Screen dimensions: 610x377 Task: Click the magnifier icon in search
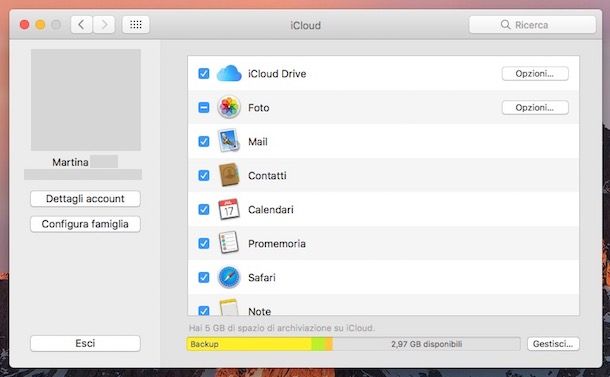tap(505, 25)
